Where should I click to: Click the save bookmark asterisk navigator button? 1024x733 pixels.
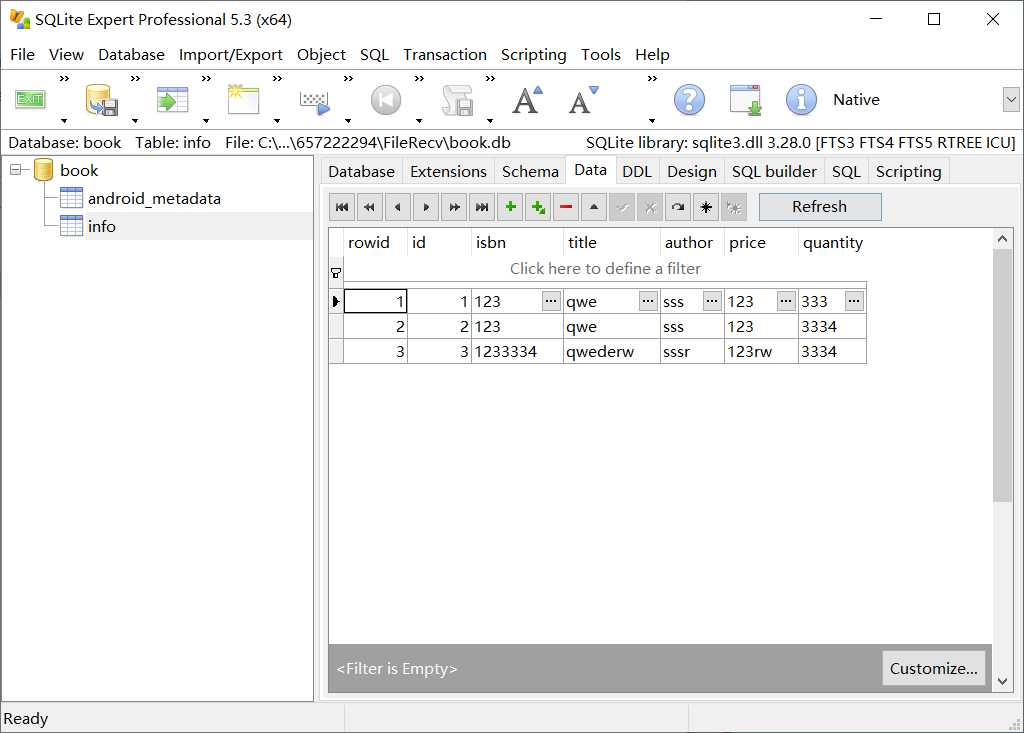tap(707, 207)
